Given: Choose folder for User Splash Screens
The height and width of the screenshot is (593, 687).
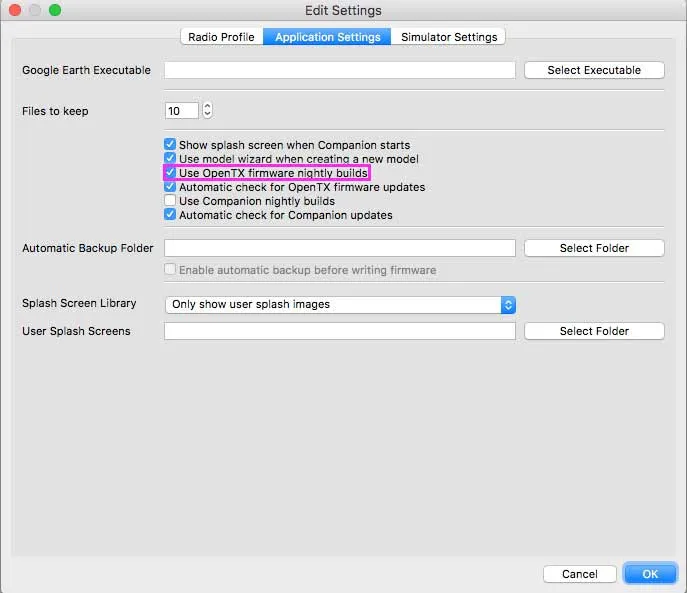Looking at the screenshot, I should 593,331.
